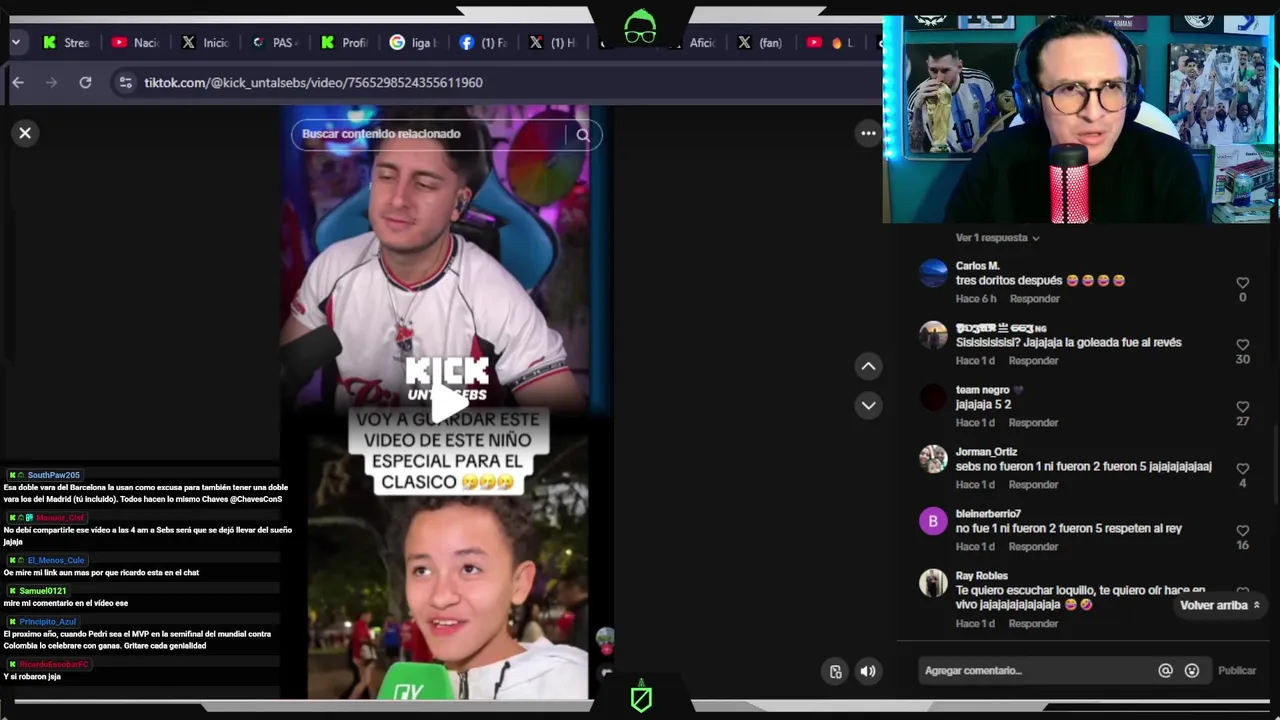Switch to the YouTube 'Naci' tab
The height and width of the screenshot is (720, 1280).
135,42
